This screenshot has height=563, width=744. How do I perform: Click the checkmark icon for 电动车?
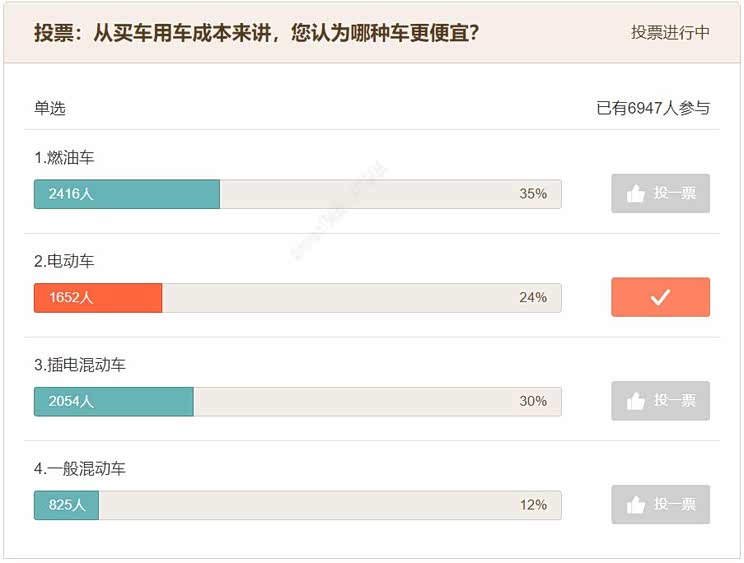[660, 297]
